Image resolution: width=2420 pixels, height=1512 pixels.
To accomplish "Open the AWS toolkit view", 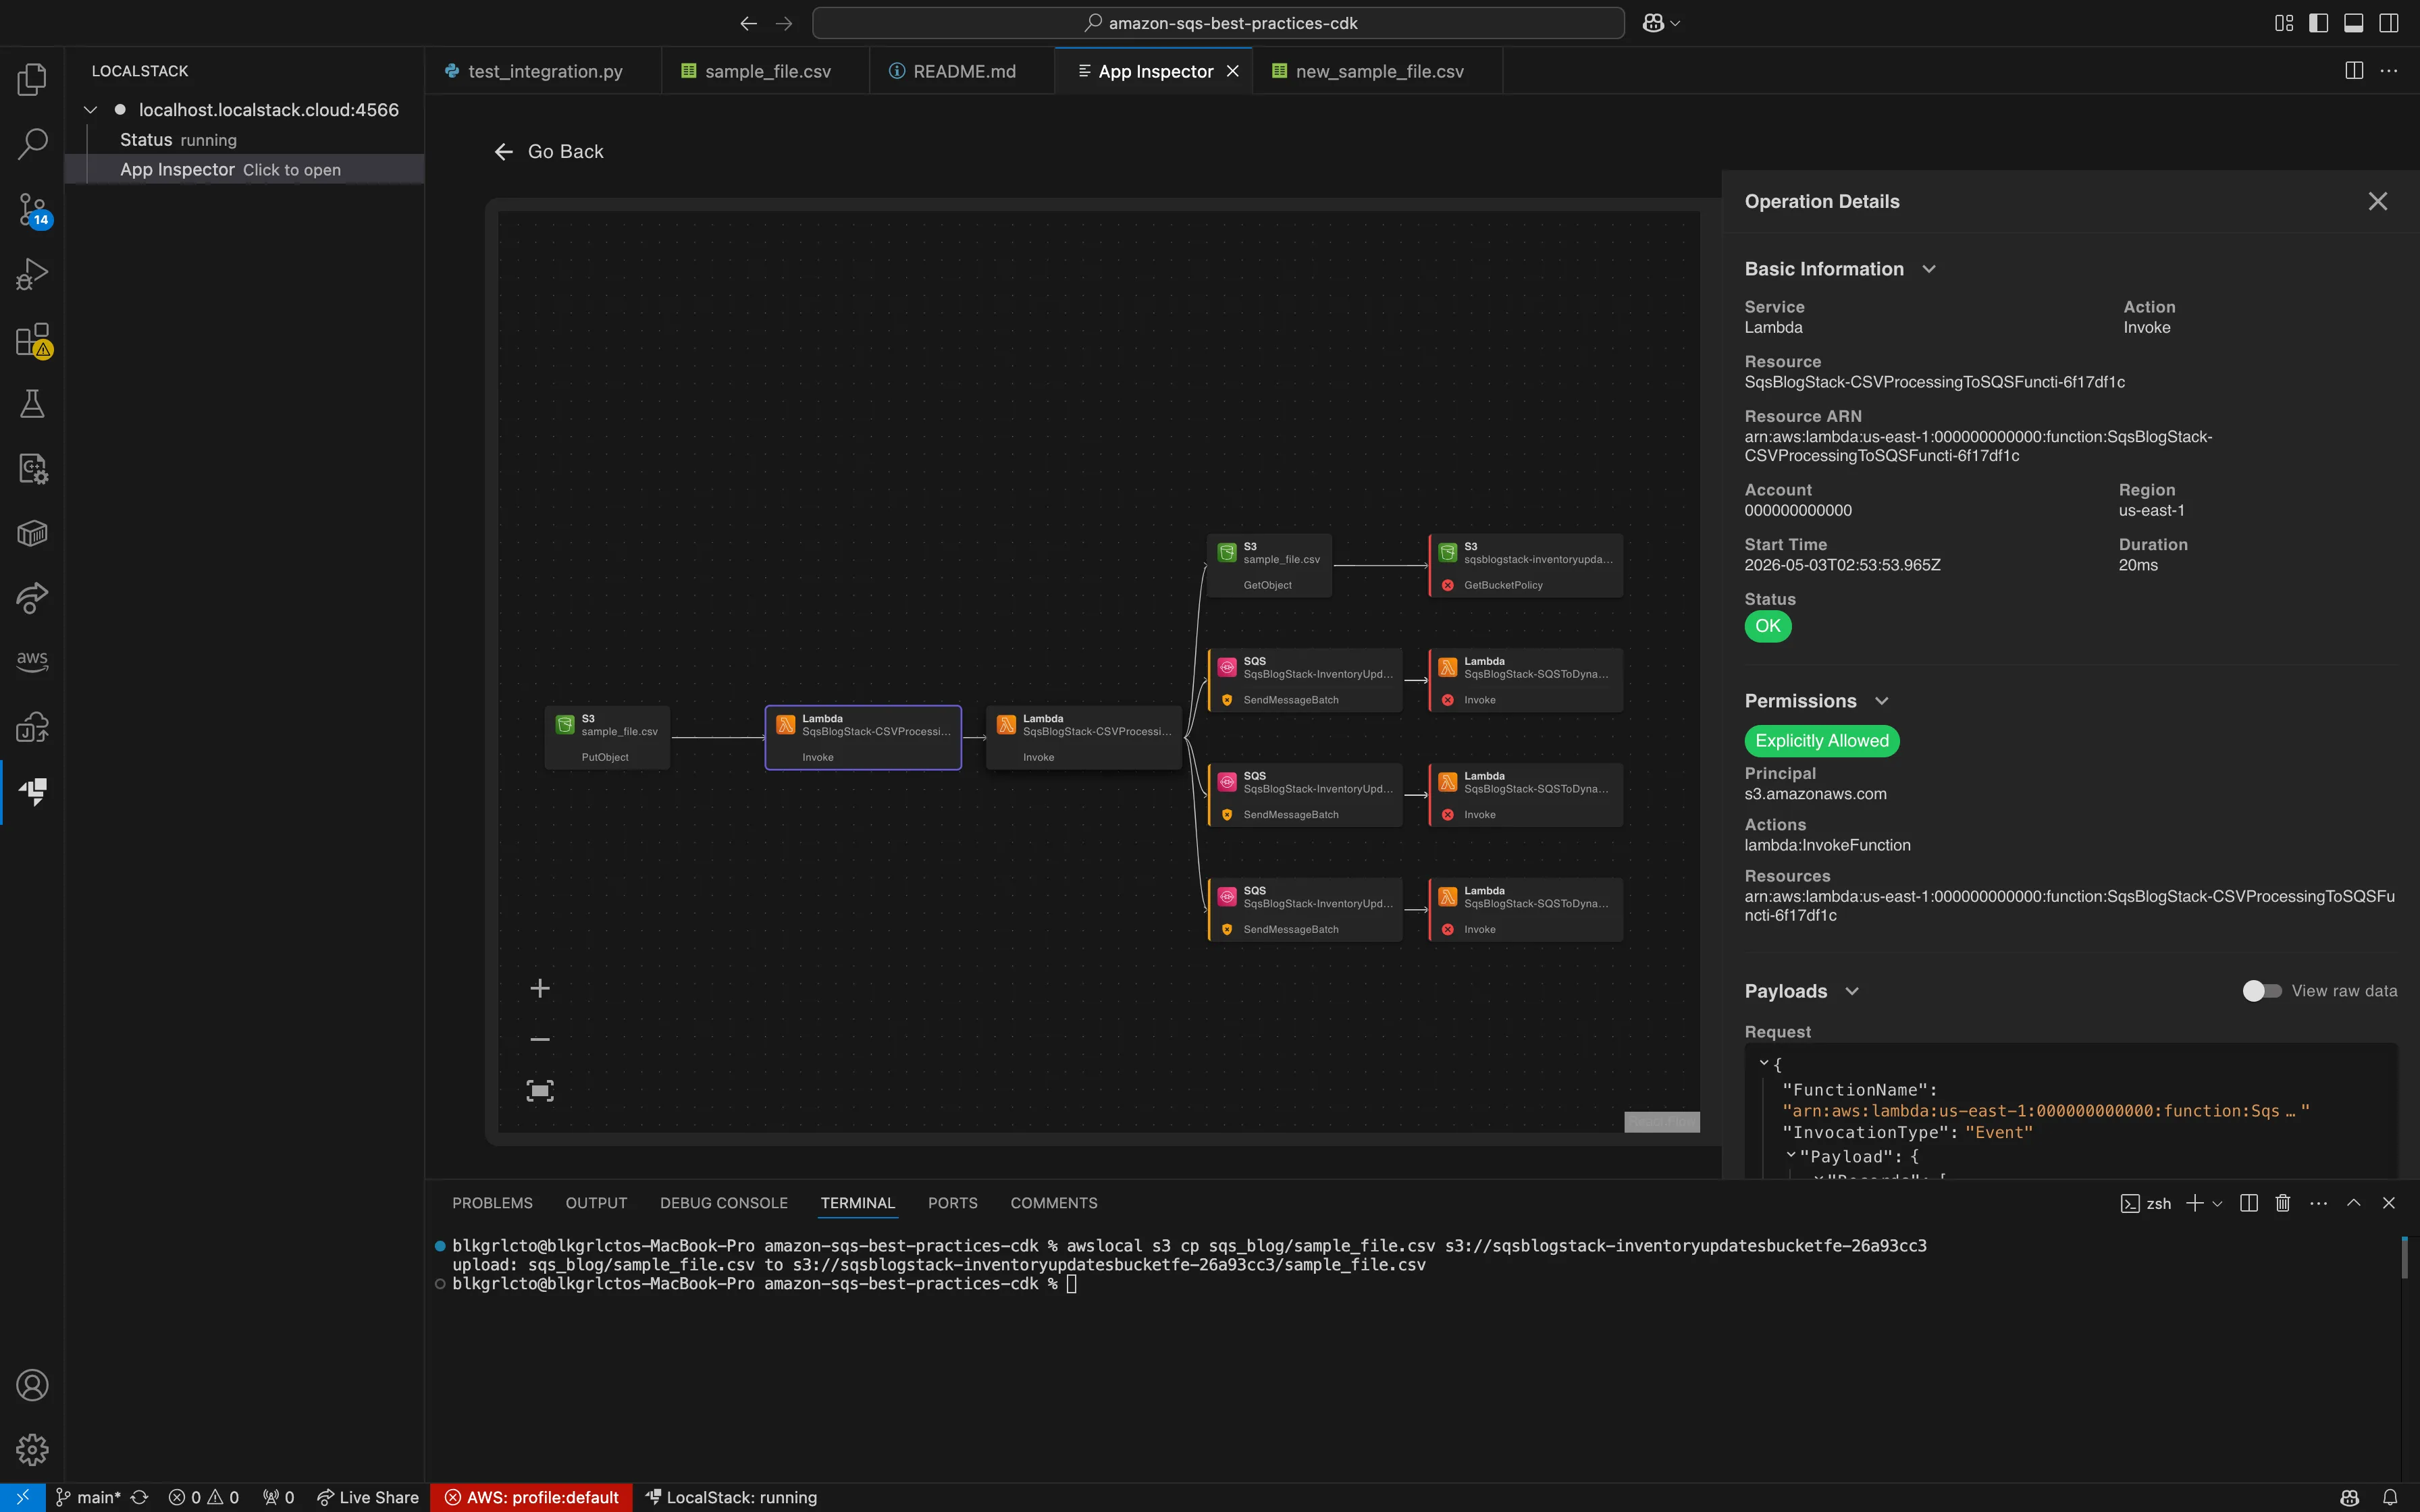I will click(x=32, y=660).
